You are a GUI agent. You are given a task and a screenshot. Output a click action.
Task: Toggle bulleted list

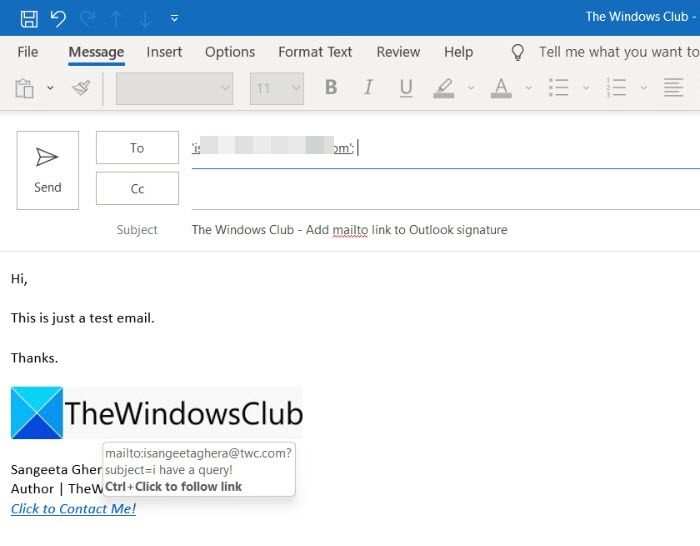click(558, 88)
